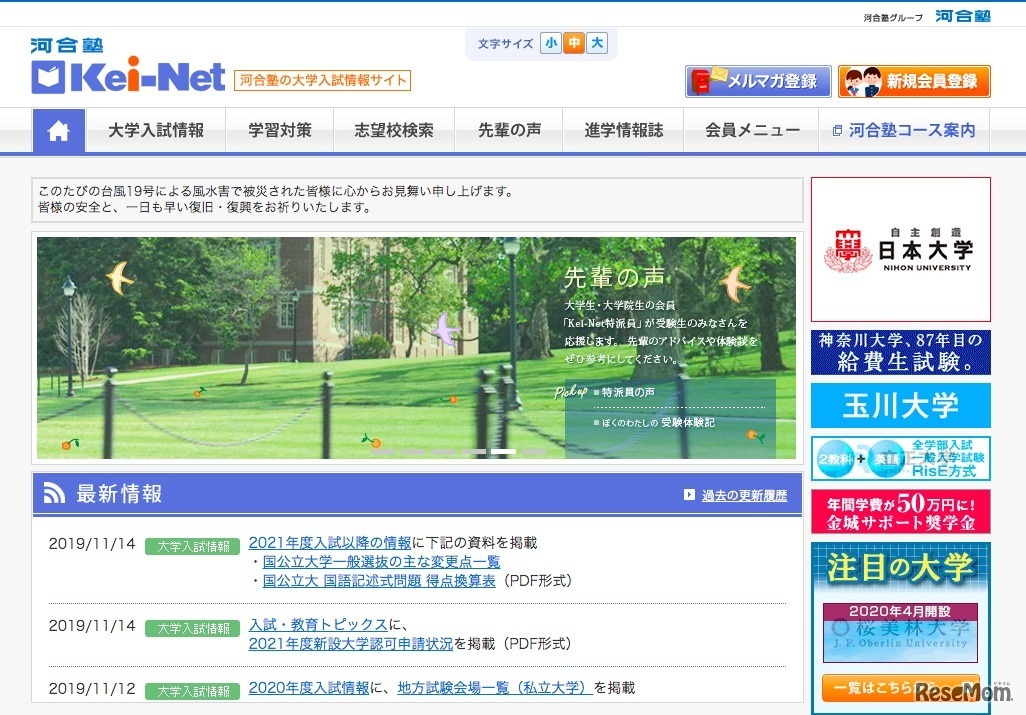Screen dimensions: 1026x715
Task: Click the red mailbox icon on メルマガ登録
Action: [700, 80]
